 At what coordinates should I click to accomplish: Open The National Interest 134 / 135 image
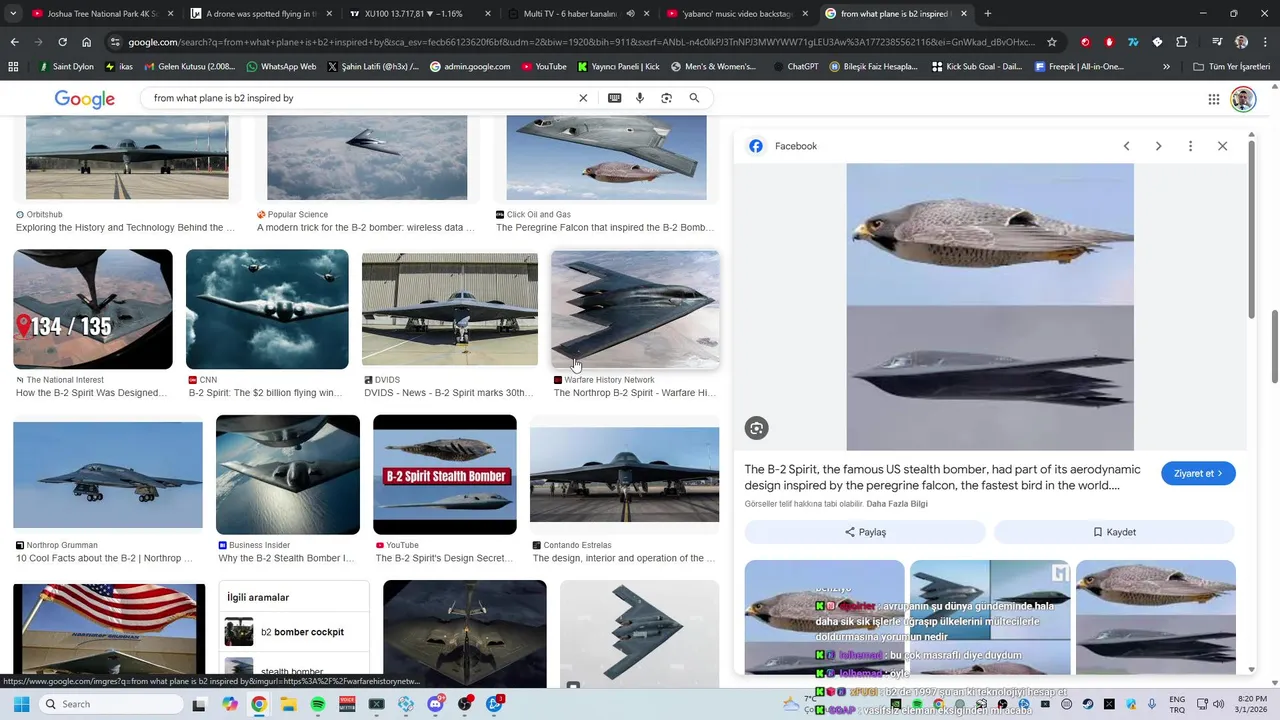(93, 309)
